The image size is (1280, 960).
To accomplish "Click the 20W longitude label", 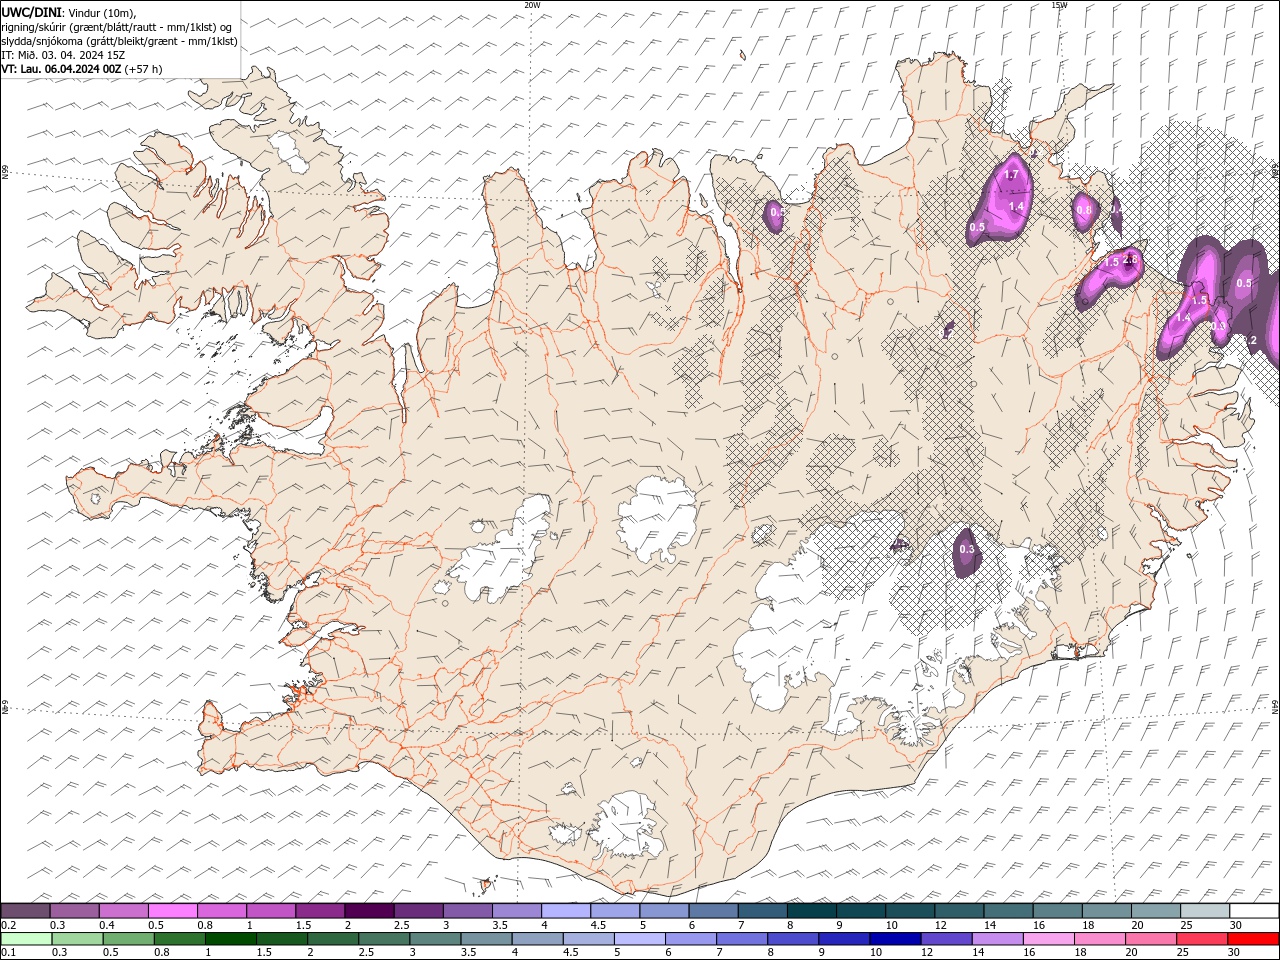I will (532, 5).
